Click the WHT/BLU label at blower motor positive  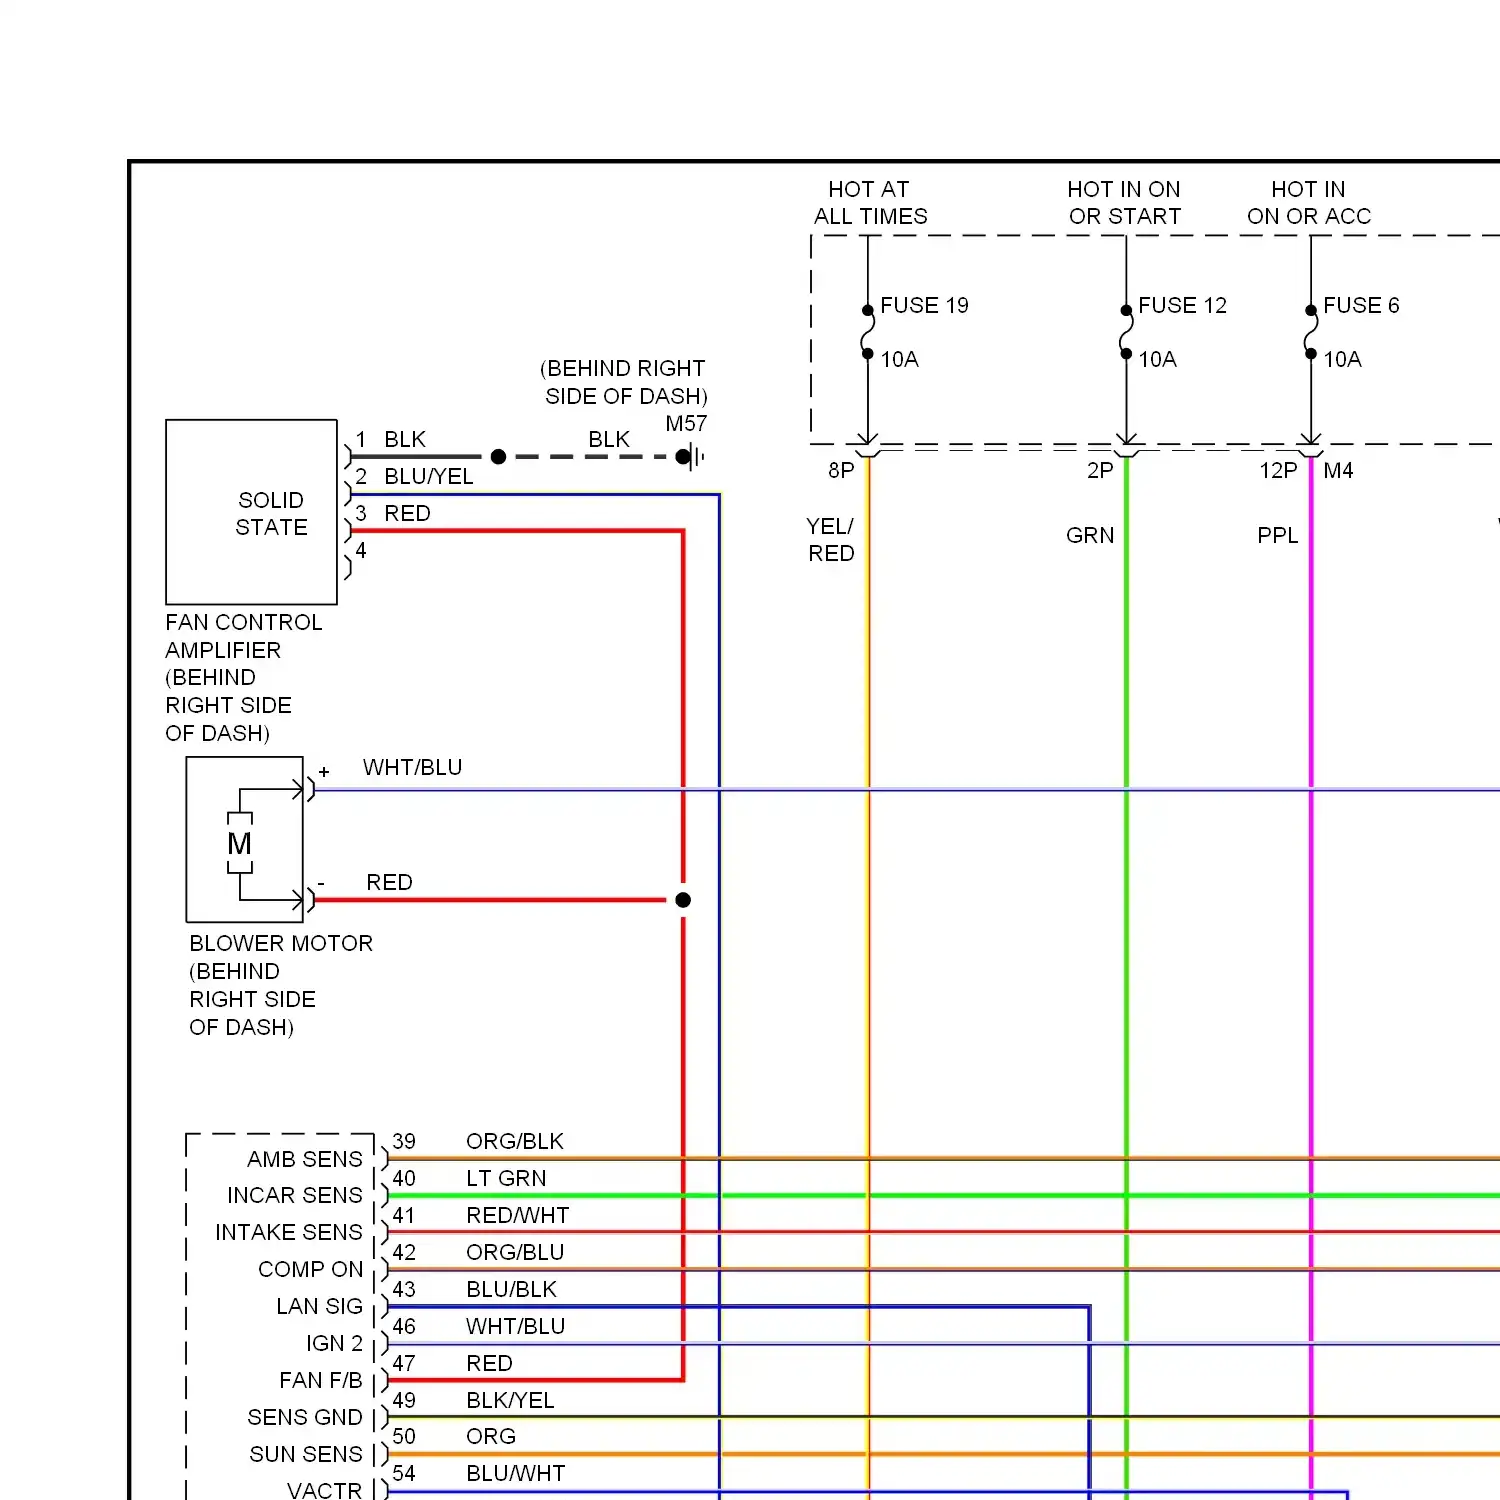tap(412, 768)
